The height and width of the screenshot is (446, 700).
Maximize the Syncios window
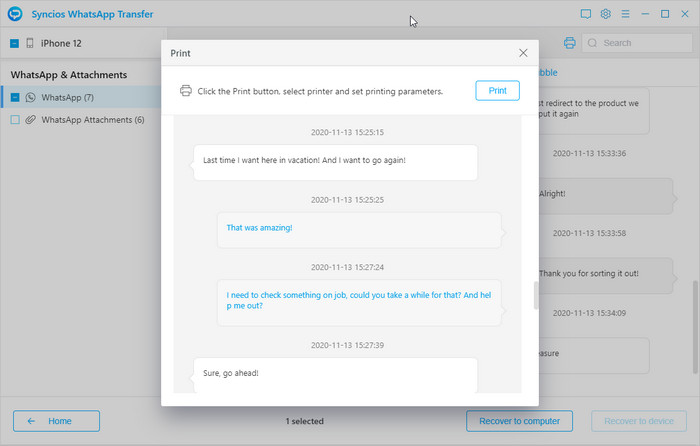(665, 14)
